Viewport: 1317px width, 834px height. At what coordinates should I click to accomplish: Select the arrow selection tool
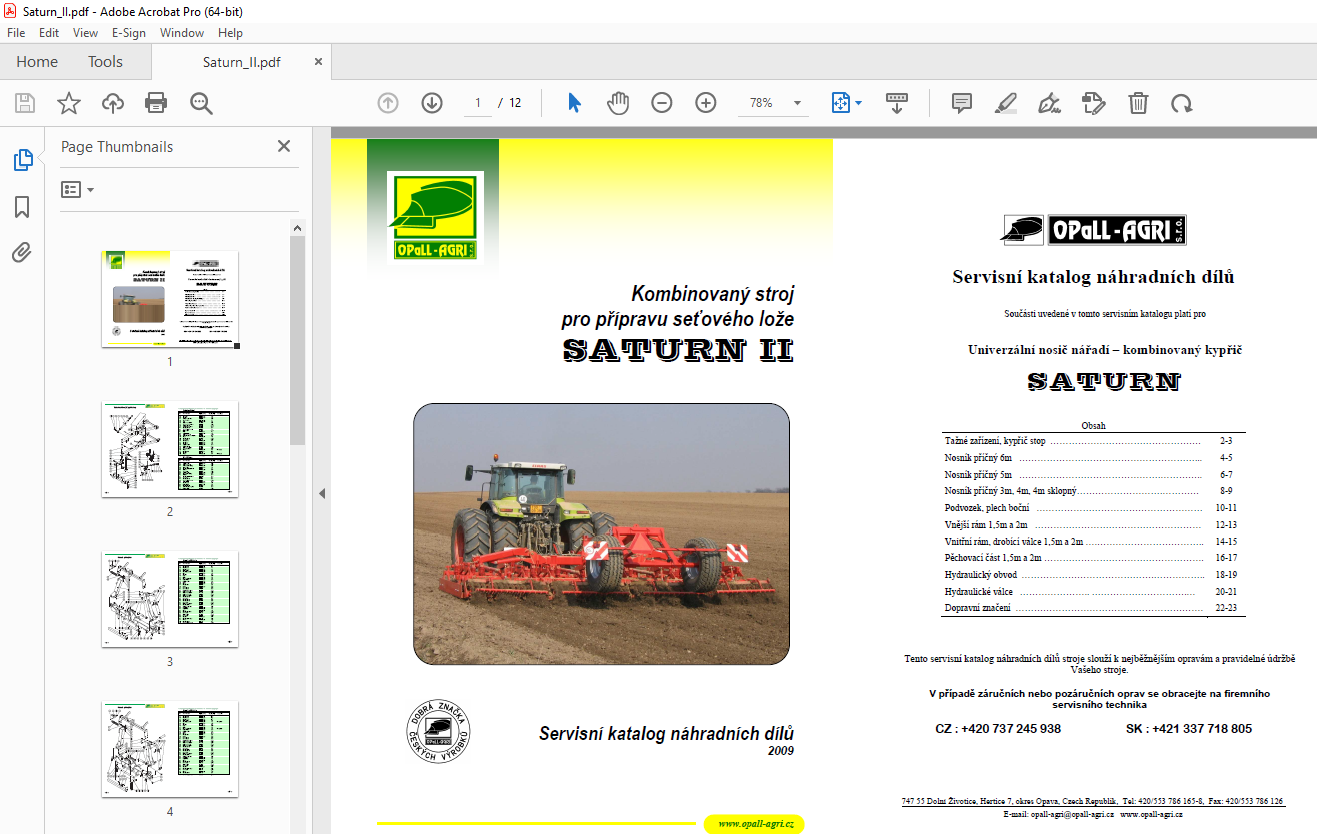click(x=574, y=103)
